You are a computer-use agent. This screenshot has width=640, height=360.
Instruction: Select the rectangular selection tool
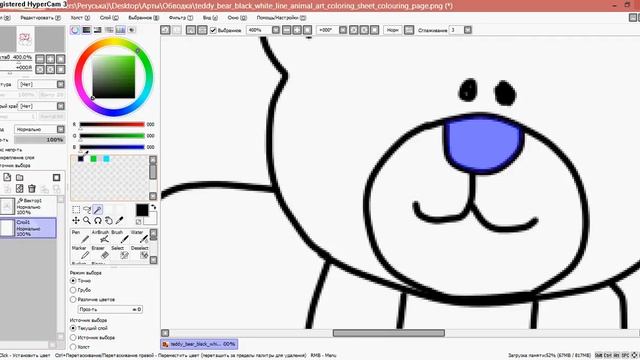(76, 210)
